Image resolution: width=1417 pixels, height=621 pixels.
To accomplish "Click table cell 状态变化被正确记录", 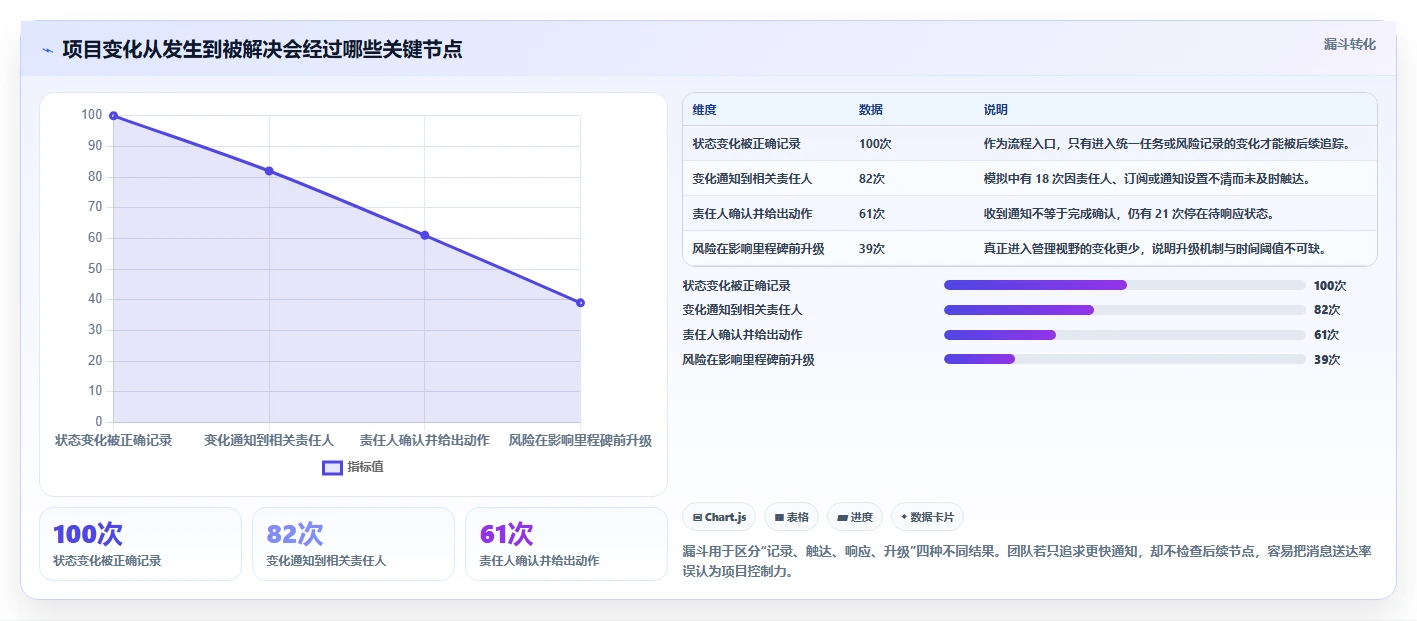I will tap(747, 144).
